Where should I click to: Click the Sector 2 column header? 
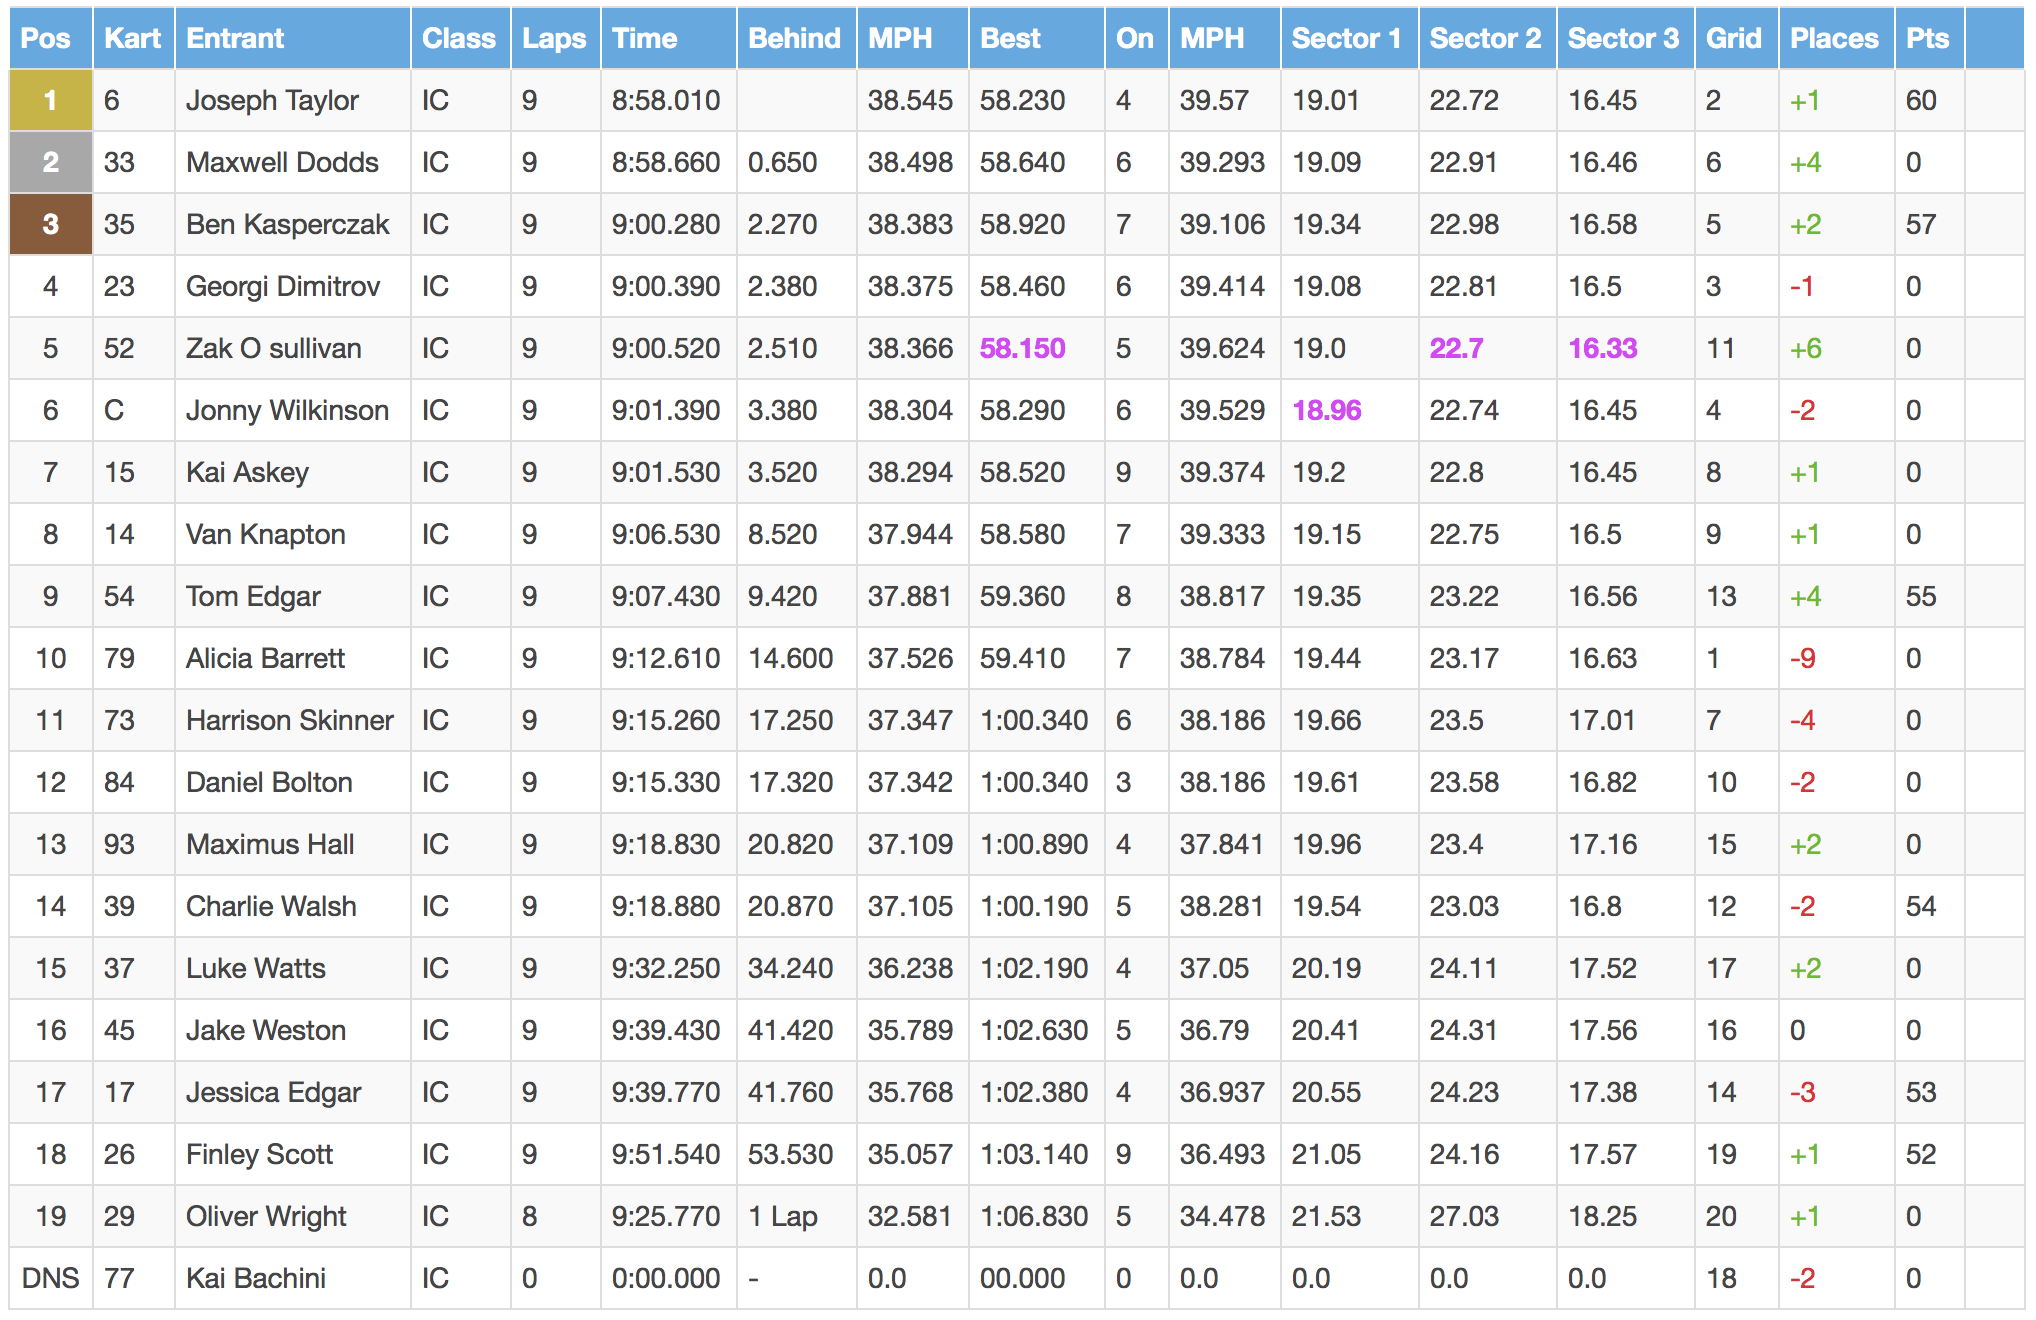1487,38
